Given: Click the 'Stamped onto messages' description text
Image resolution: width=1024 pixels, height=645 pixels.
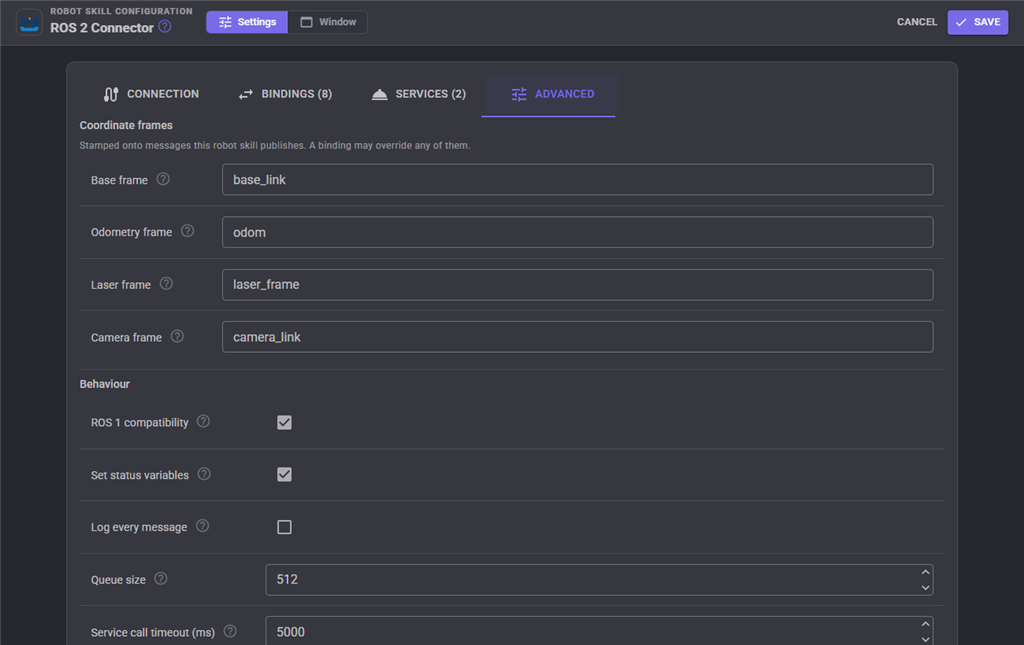Looking at the screenshot, I should click(x=275, y=146).
